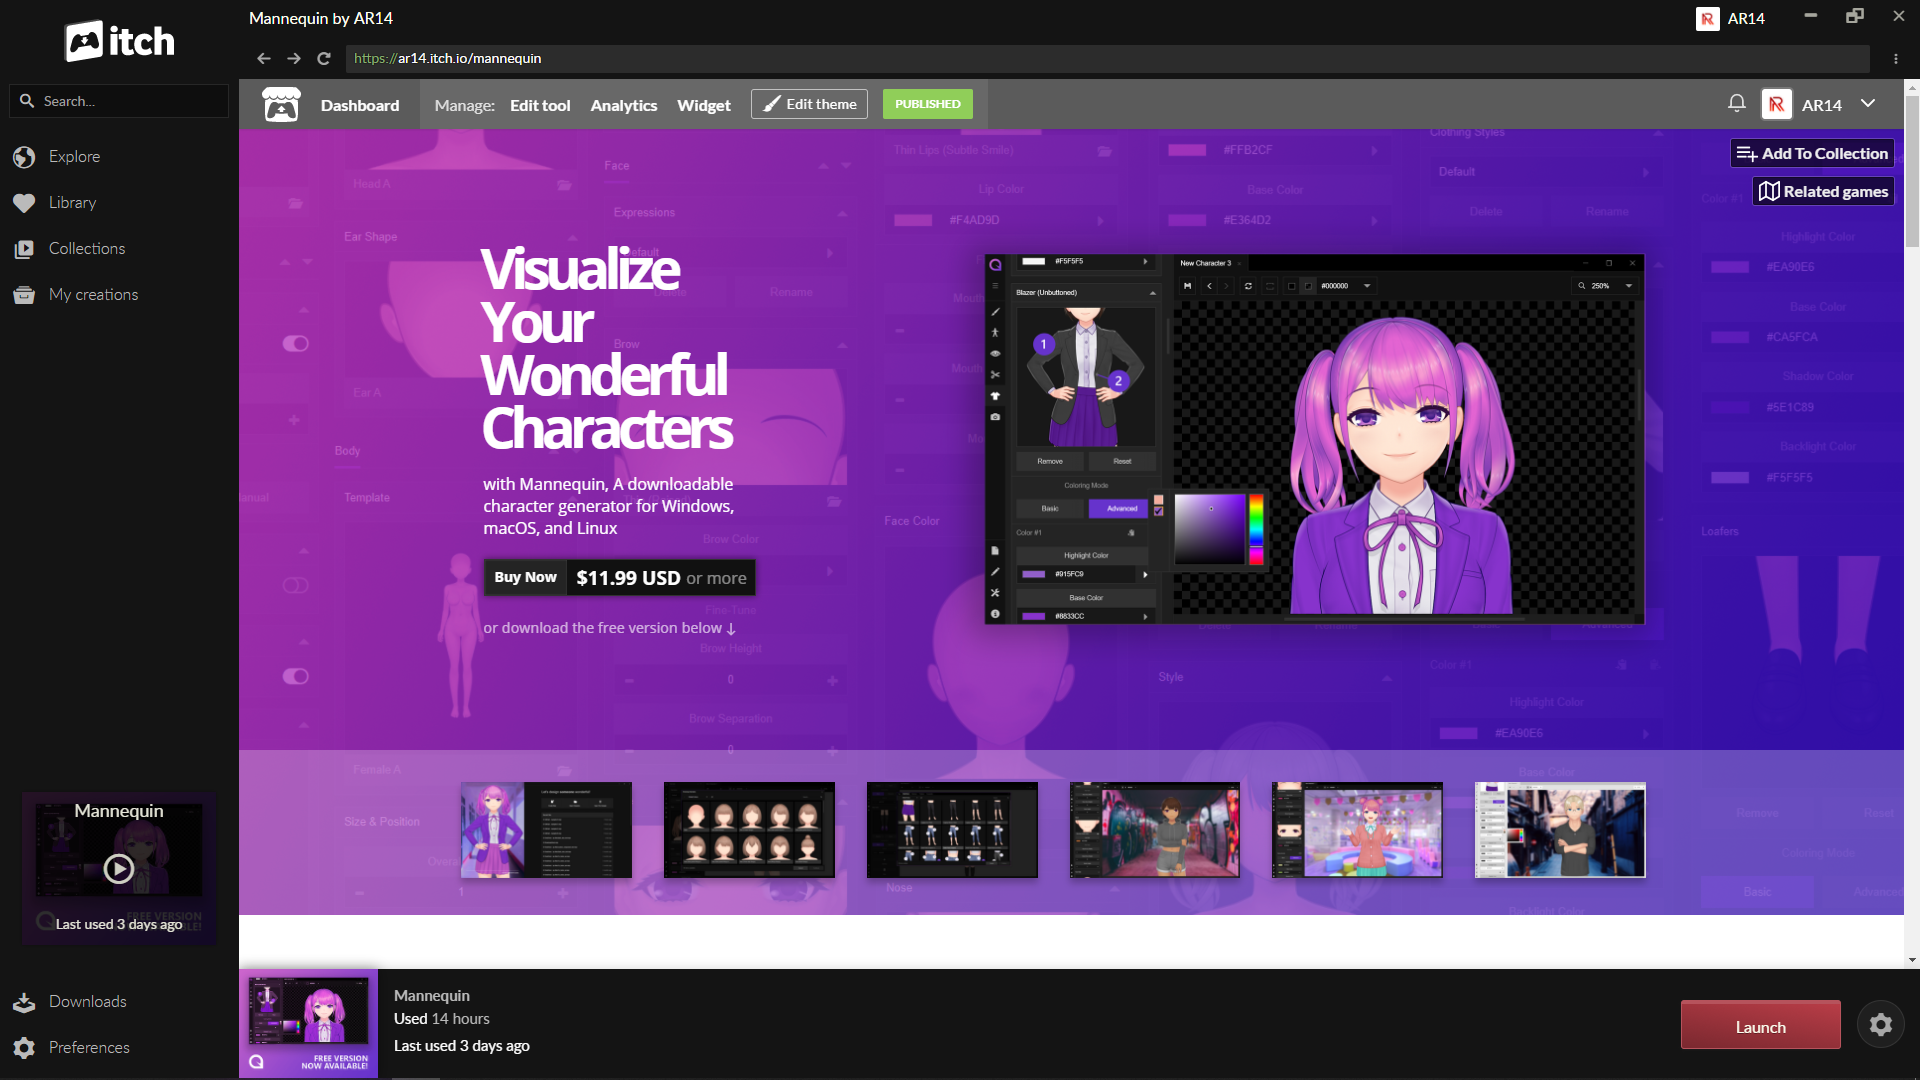This screenshot has width=1920, height=1080.
Task: Click the itch.io storefront logo icon
Action: pyautogui.click(x=281, y=105)
